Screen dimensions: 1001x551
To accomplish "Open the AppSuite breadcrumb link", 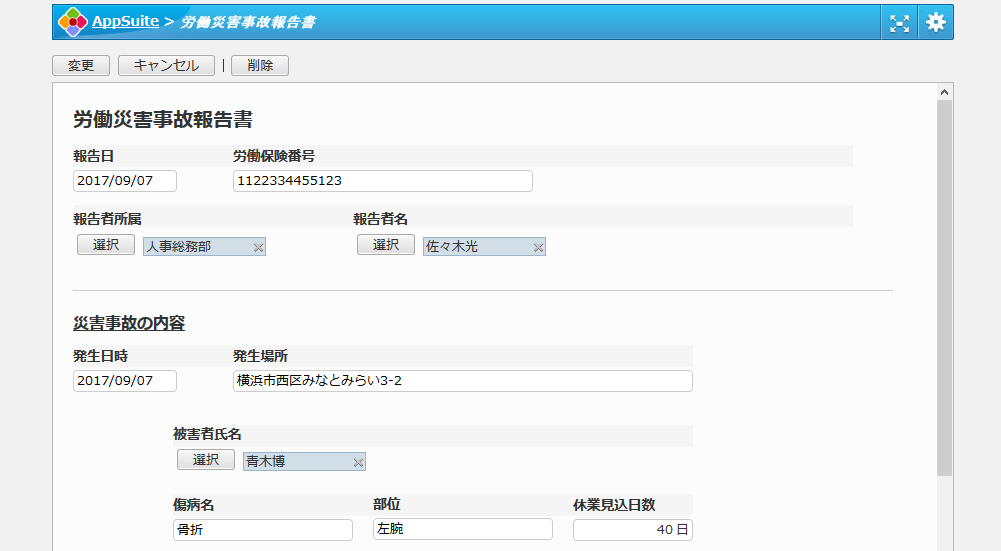I will click(x=124, y=22).
